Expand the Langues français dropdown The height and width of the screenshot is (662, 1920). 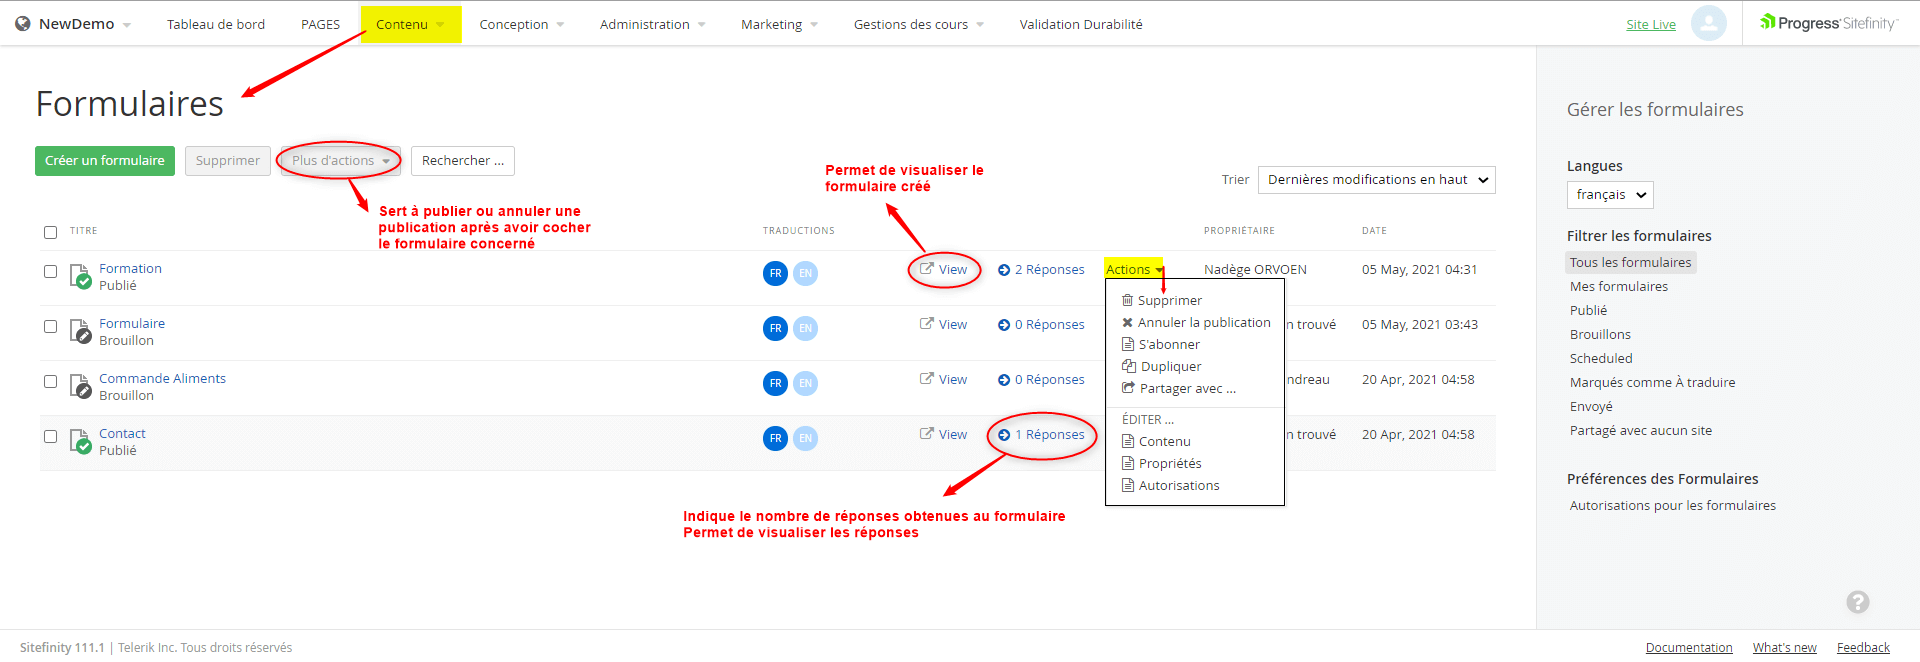click(x=1609, y=195)
